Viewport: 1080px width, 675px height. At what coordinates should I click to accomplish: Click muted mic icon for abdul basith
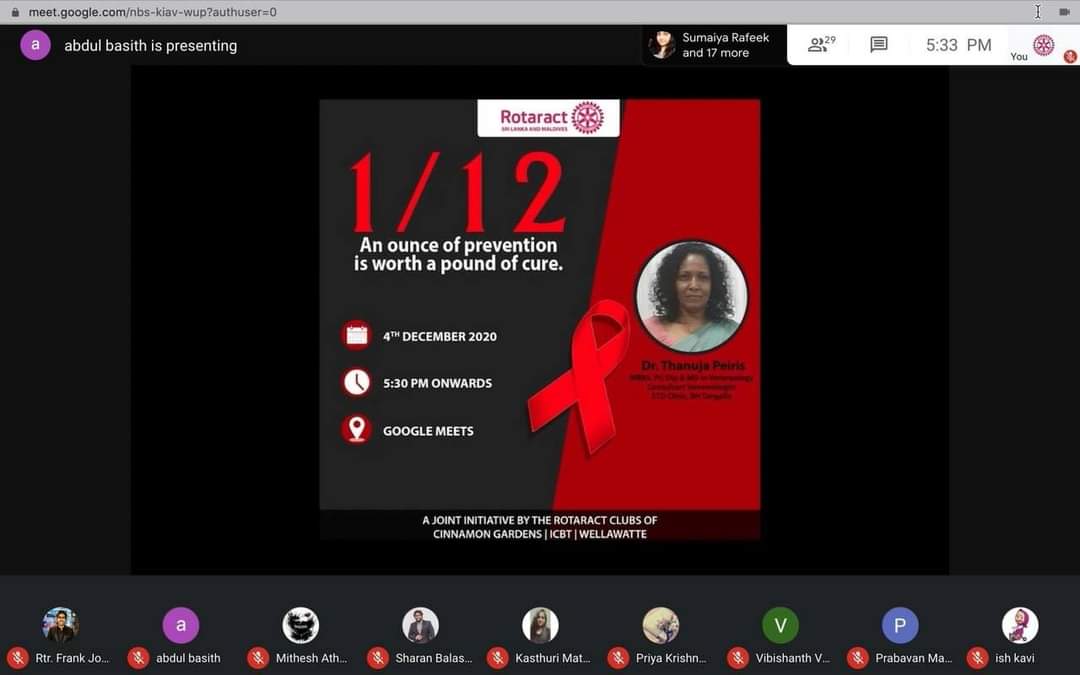click(x=138, y=658)
